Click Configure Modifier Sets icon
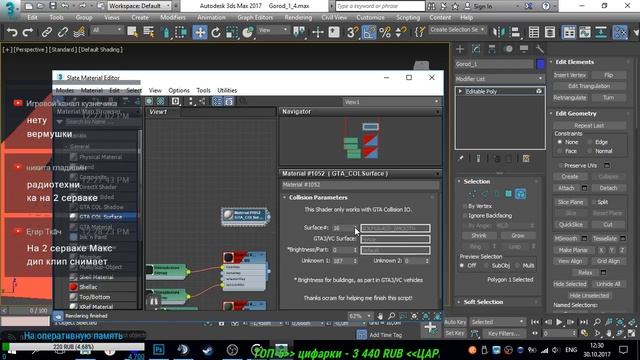640x360 pixels. click(526, 158)
